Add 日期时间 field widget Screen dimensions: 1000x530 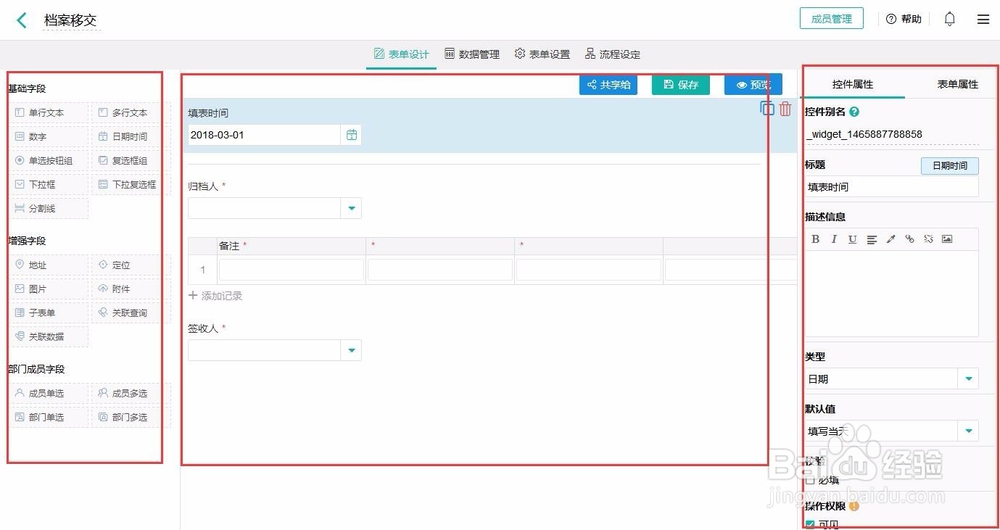pyautogui.click(x=130, y=136)
